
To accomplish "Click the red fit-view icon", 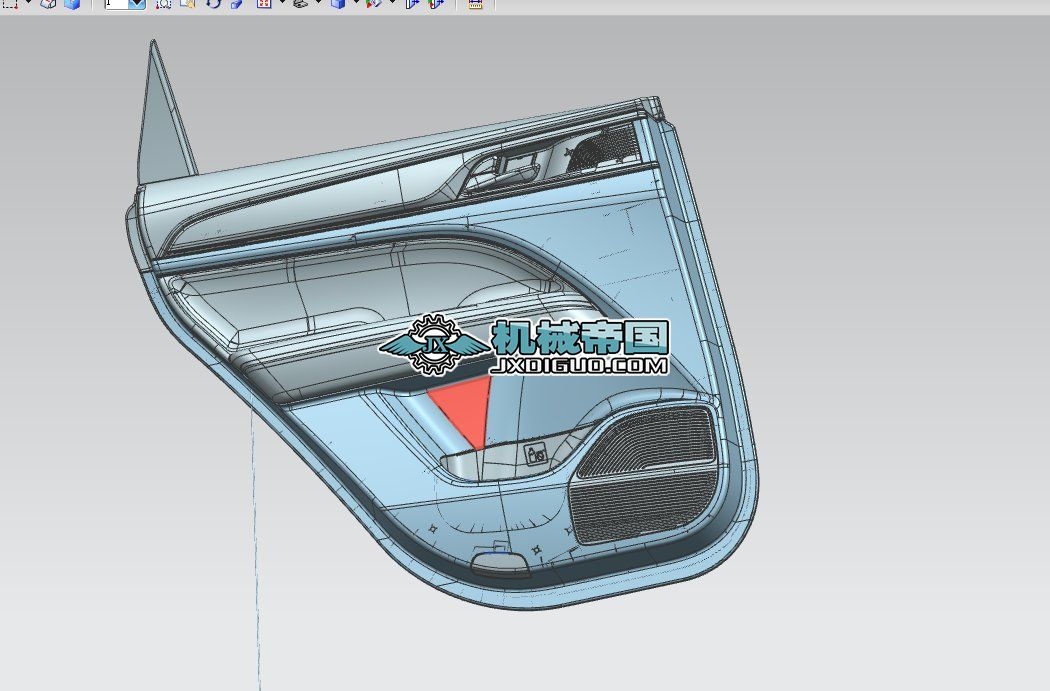I will click(264, 4).
